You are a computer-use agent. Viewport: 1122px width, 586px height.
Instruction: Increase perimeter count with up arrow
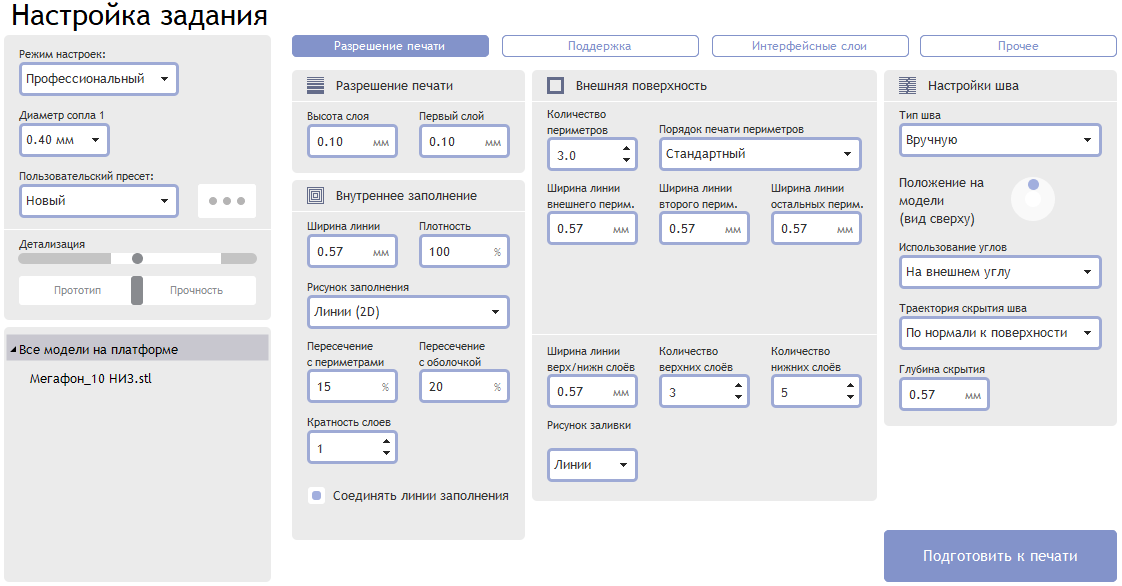627,148
